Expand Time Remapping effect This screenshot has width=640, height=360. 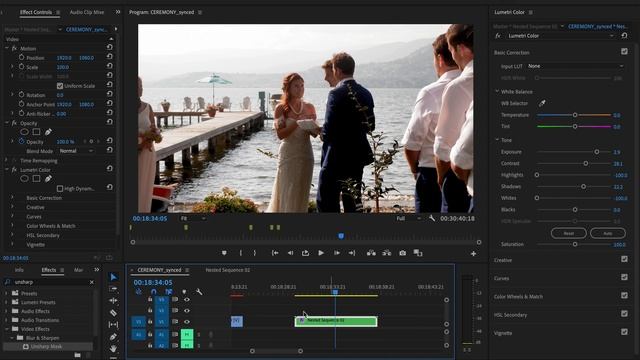pyautogui.click(x=6, y=160)
